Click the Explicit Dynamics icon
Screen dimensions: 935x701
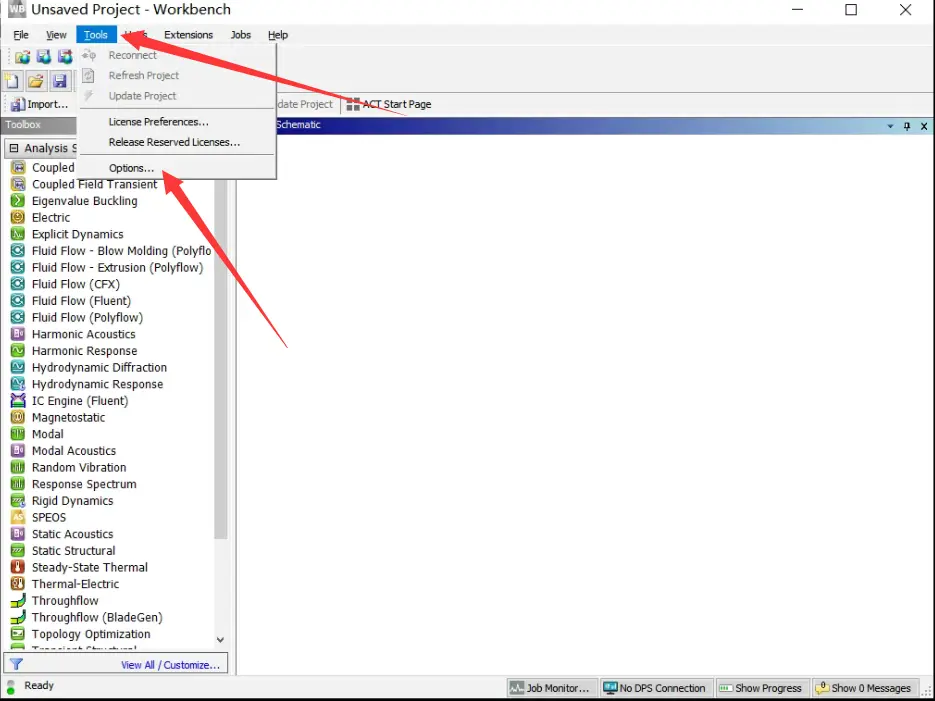(x=18, y=234)
